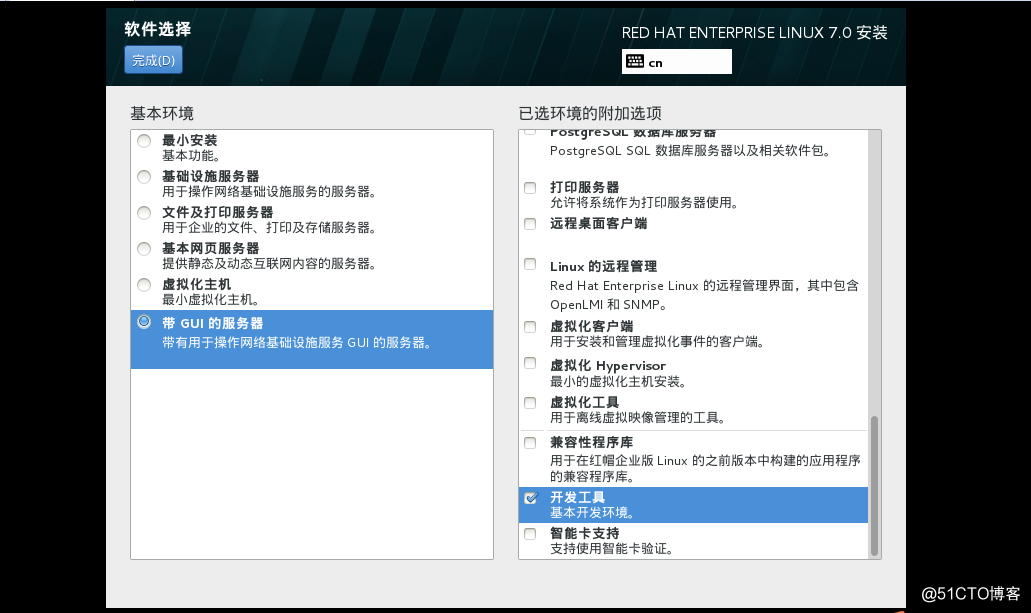Check the Linux 的远程管理 checkbox
The height and width of the screenshot is (613, 1031).
pos(530,264)
